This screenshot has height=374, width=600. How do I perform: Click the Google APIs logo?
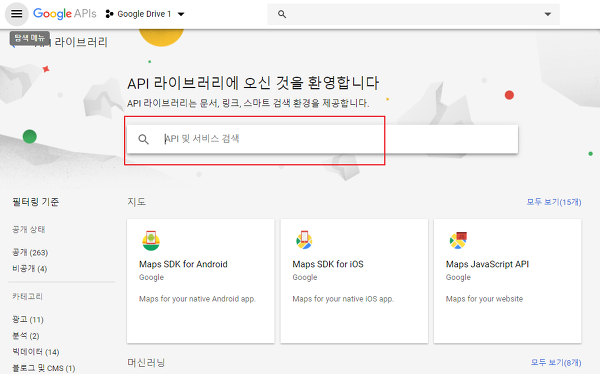pos(65,14)
